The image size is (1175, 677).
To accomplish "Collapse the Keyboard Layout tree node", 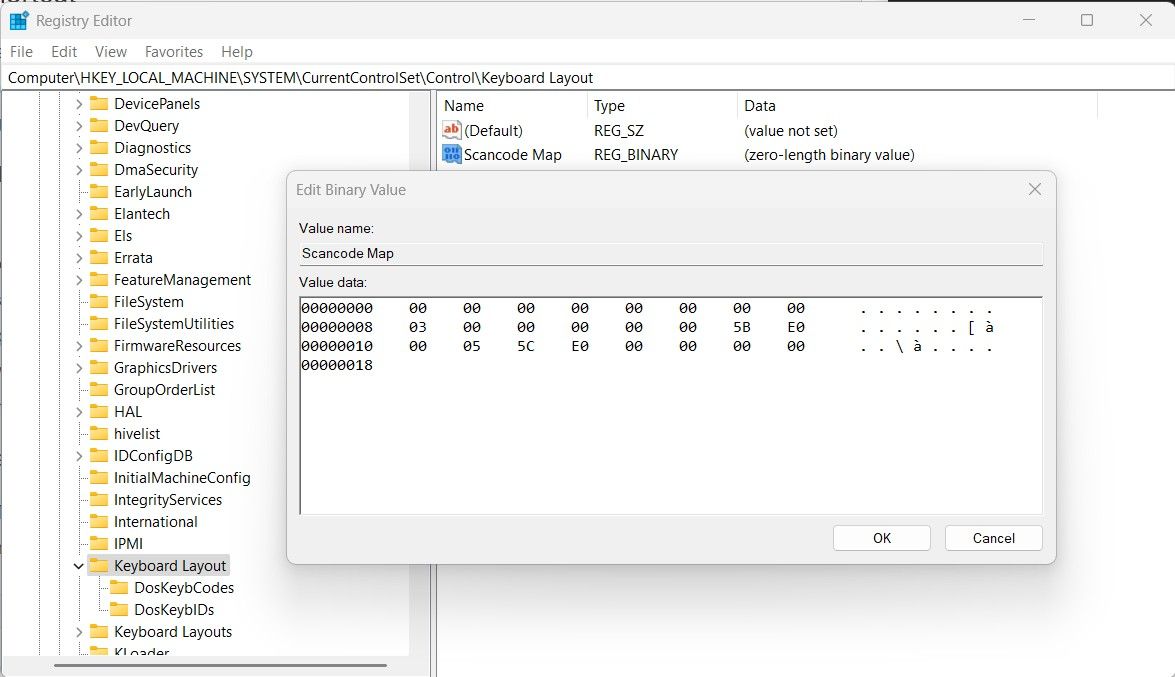I will 79,566.
